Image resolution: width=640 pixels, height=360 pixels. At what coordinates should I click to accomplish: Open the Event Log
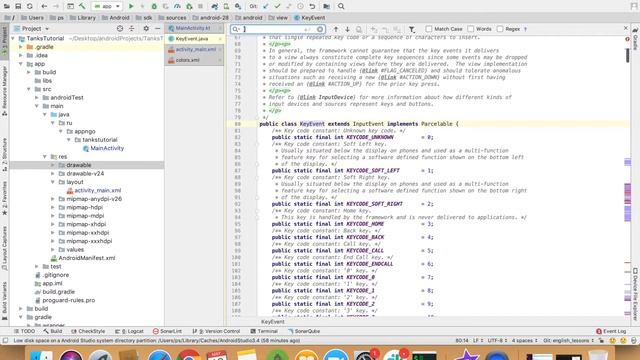(x=611, y=331)
